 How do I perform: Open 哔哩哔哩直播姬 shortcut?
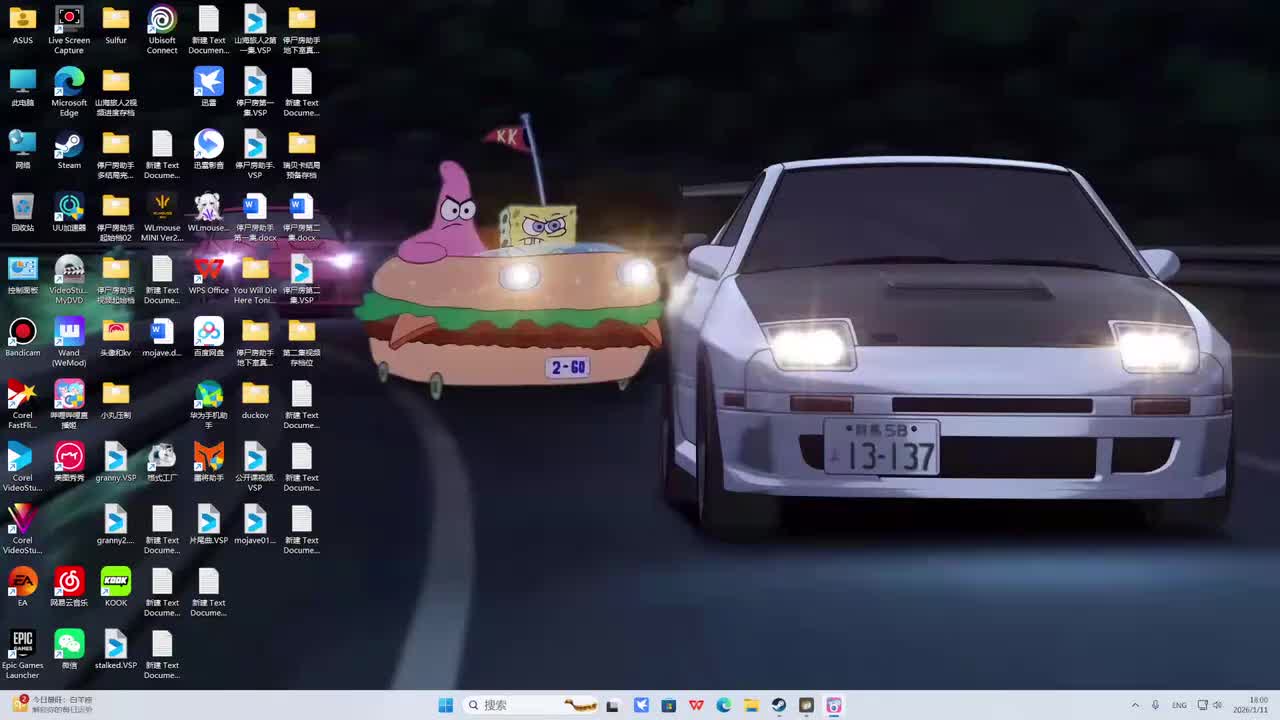coord(69,405)
